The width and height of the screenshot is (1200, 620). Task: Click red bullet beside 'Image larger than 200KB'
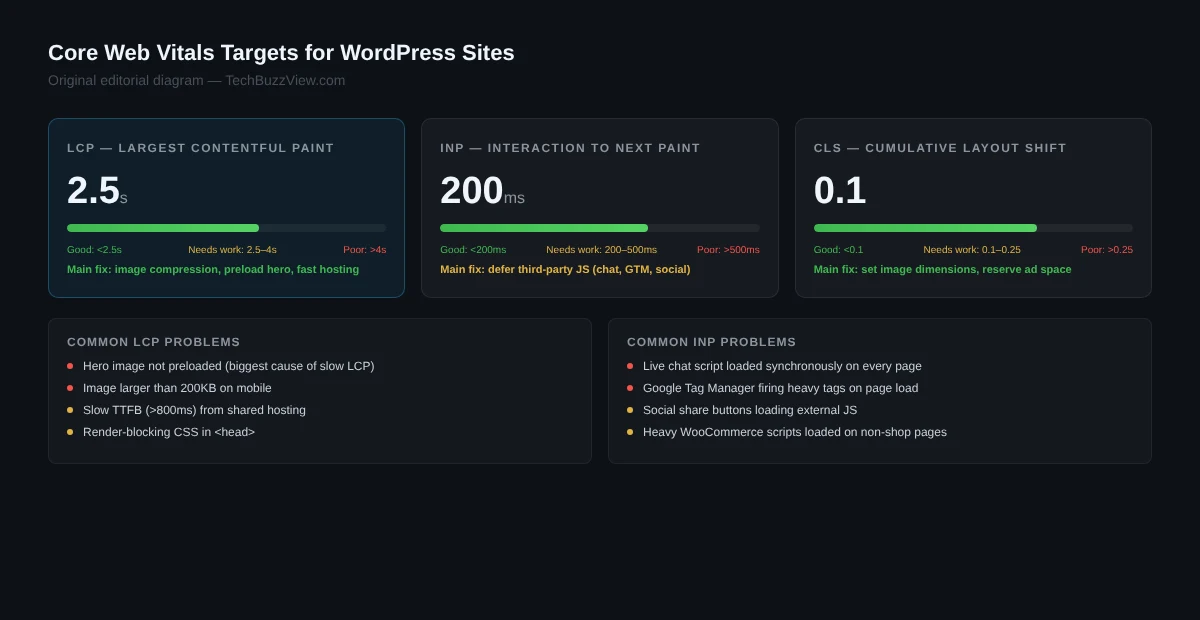[x=70, y=388]
